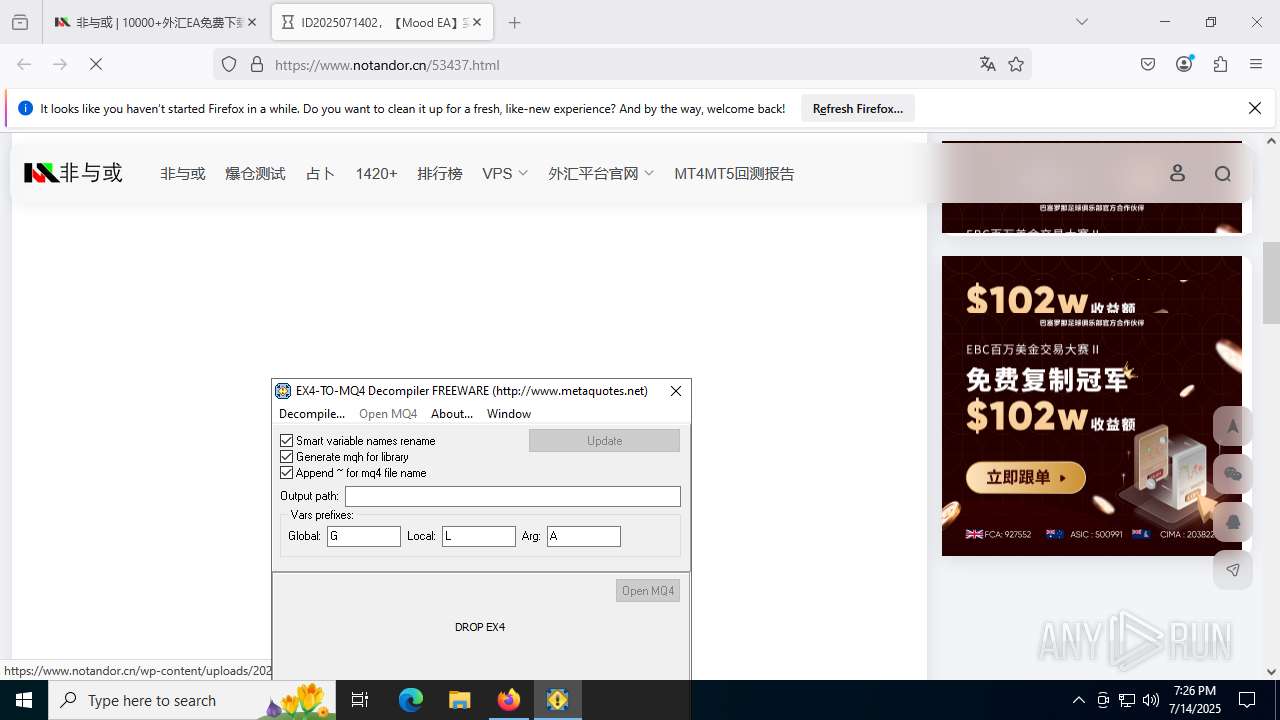Image resolution: width=1280 pixels, height=720 pixels.
Task: Open Save to Pocket icon
Action: pyautogui.click(x=1148, y=64)
